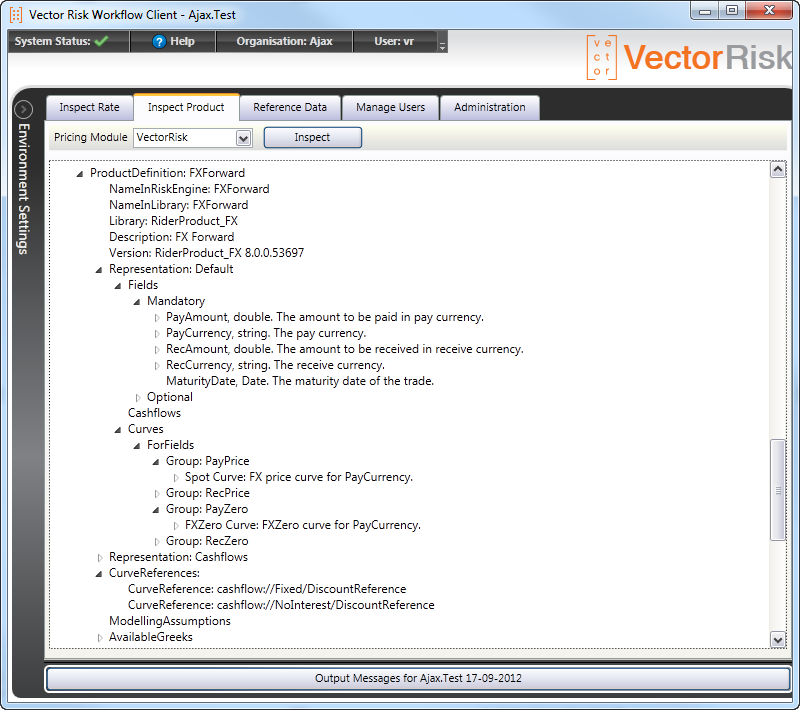The width and height of the screenshot is (800, 710).
Task: Collapse the Group: PayPrice node
Action: 156,462
